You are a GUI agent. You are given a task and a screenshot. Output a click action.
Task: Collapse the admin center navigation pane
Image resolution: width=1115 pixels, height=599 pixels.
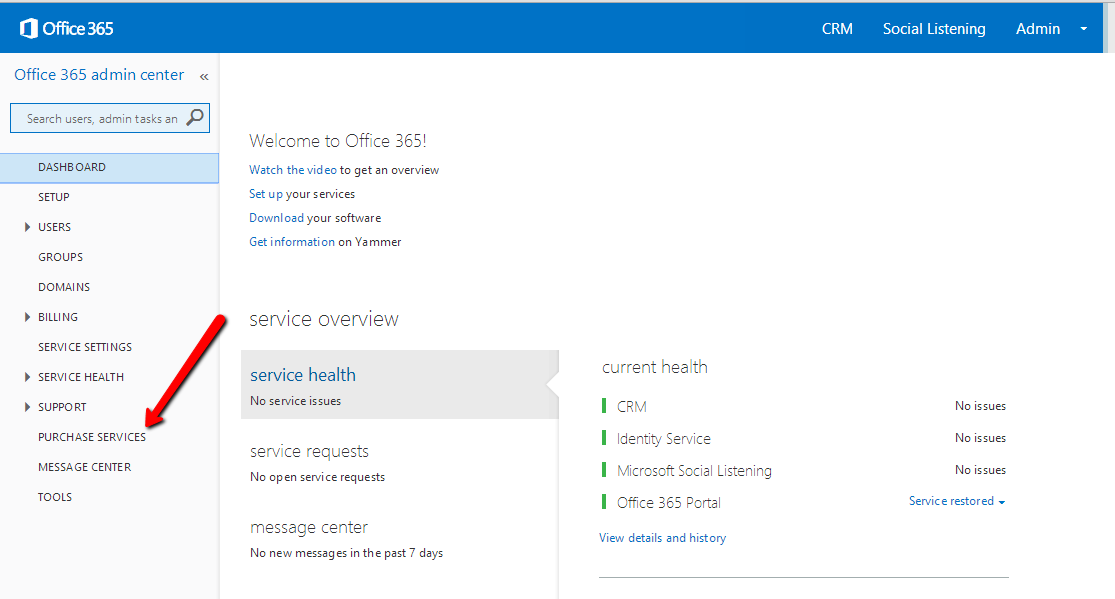(x=204, y=76)
